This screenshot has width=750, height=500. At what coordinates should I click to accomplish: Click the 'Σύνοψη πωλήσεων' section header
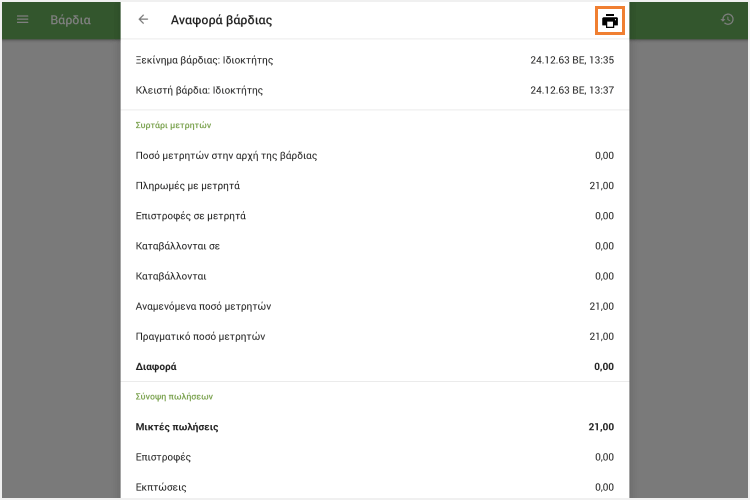tap(174, 396)
